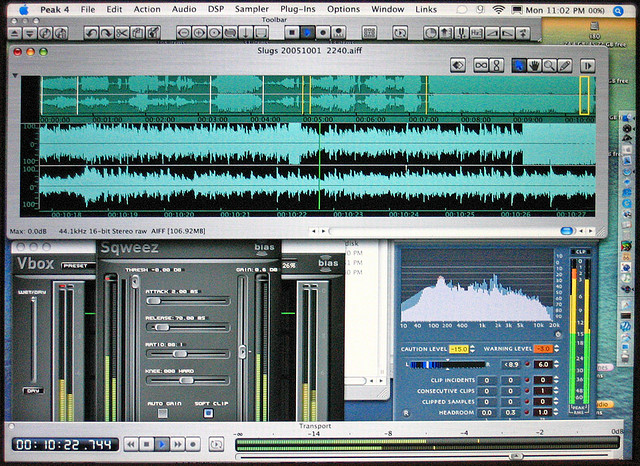Image resolution: width=640 pixels, height=466 pixels.
Task: Select the Pencil tool in Slugs window
Action: point(565,65)
